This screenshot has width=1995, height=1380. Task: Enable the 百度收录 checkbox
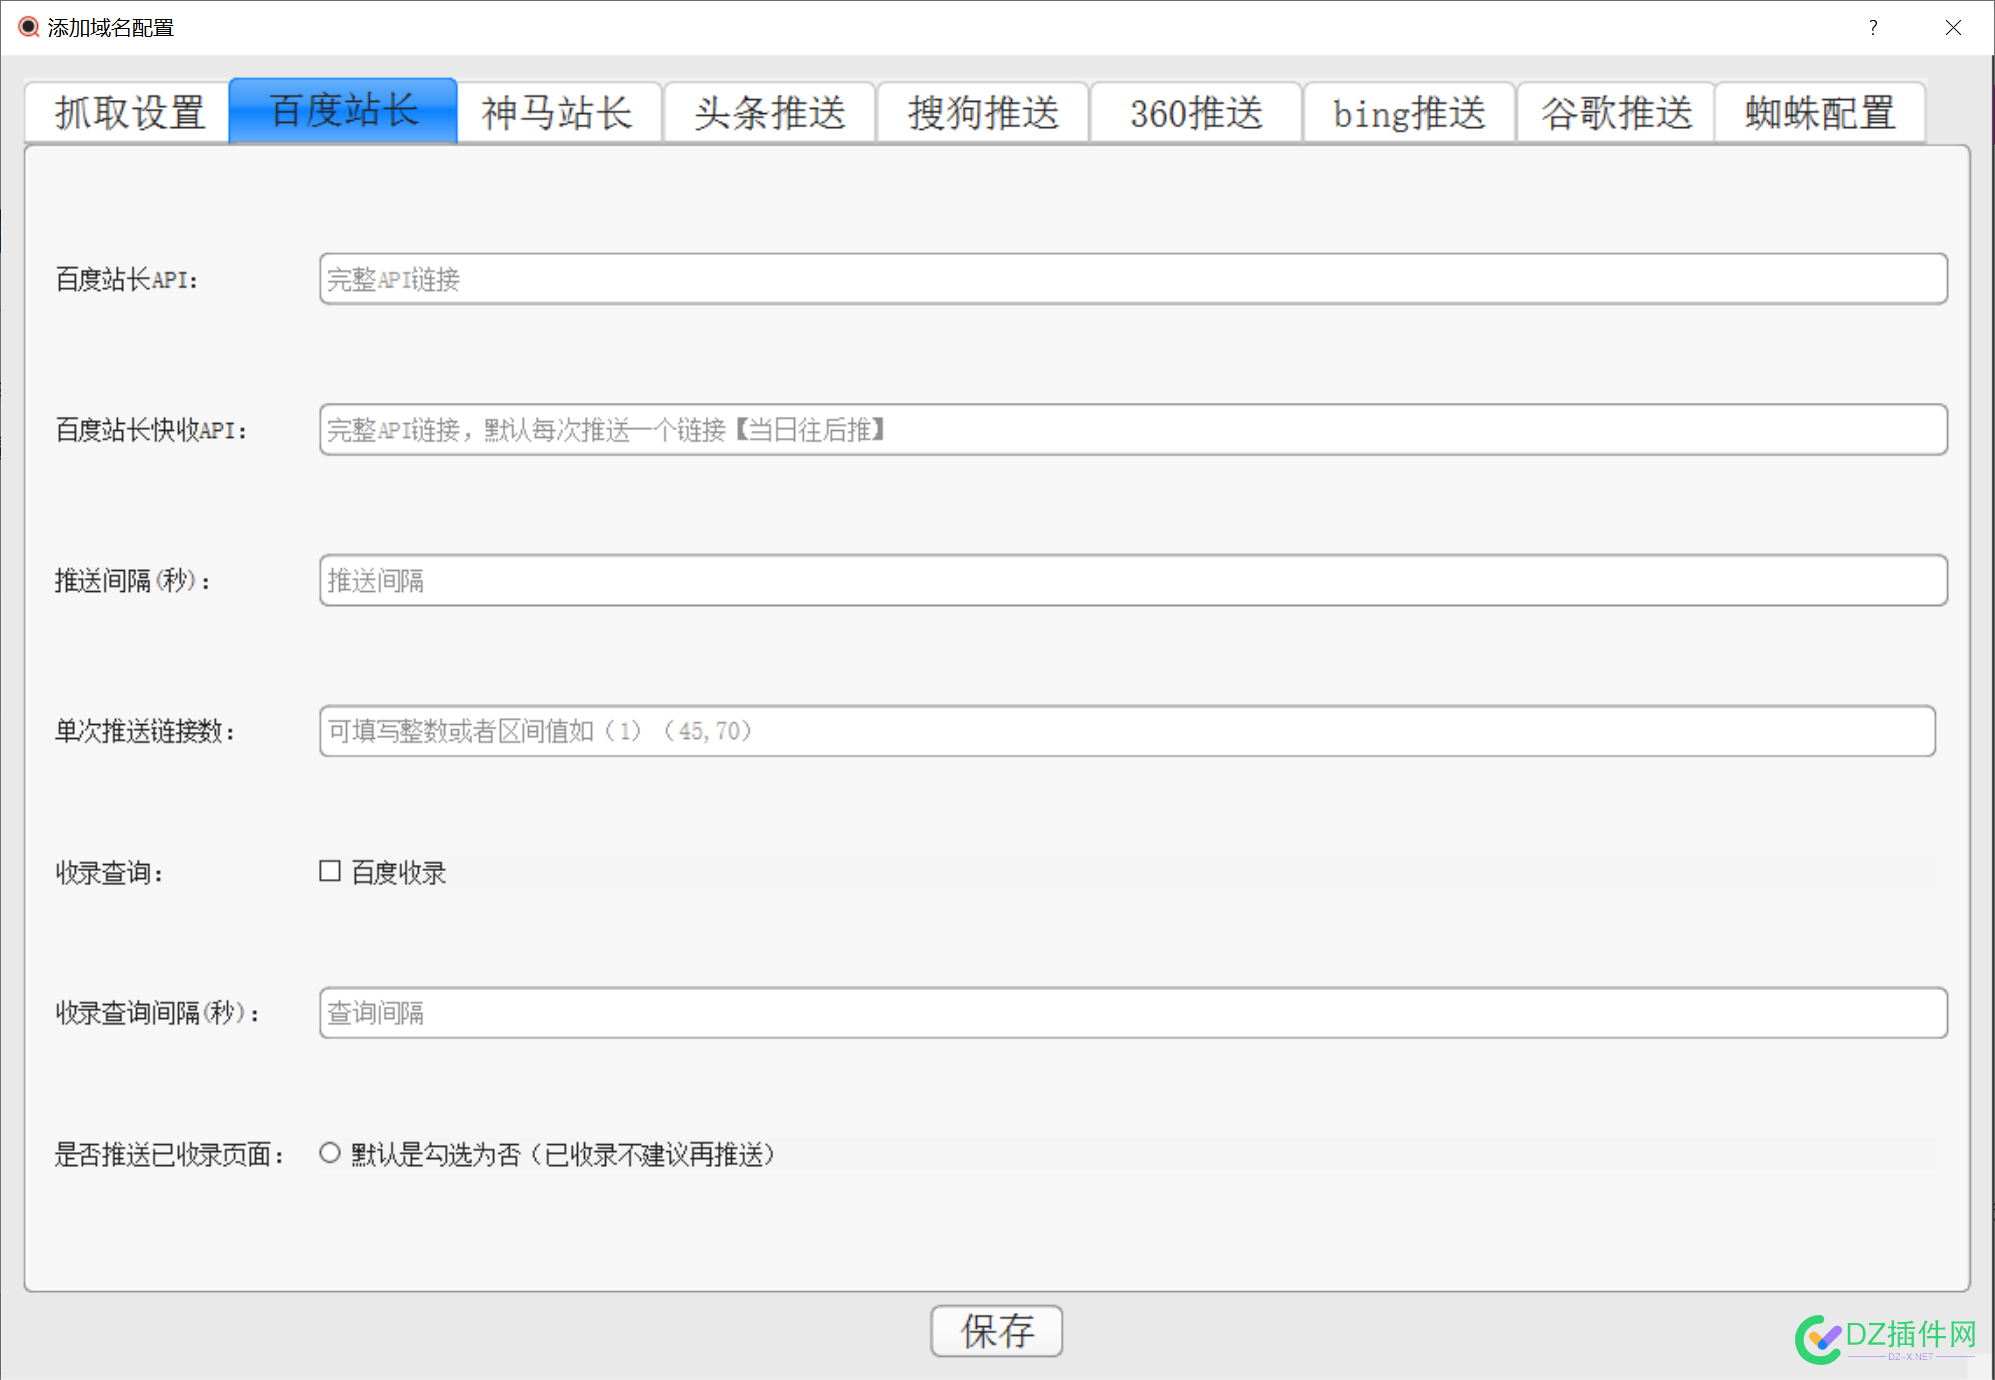pyautogui.click(x=330, y=871)
